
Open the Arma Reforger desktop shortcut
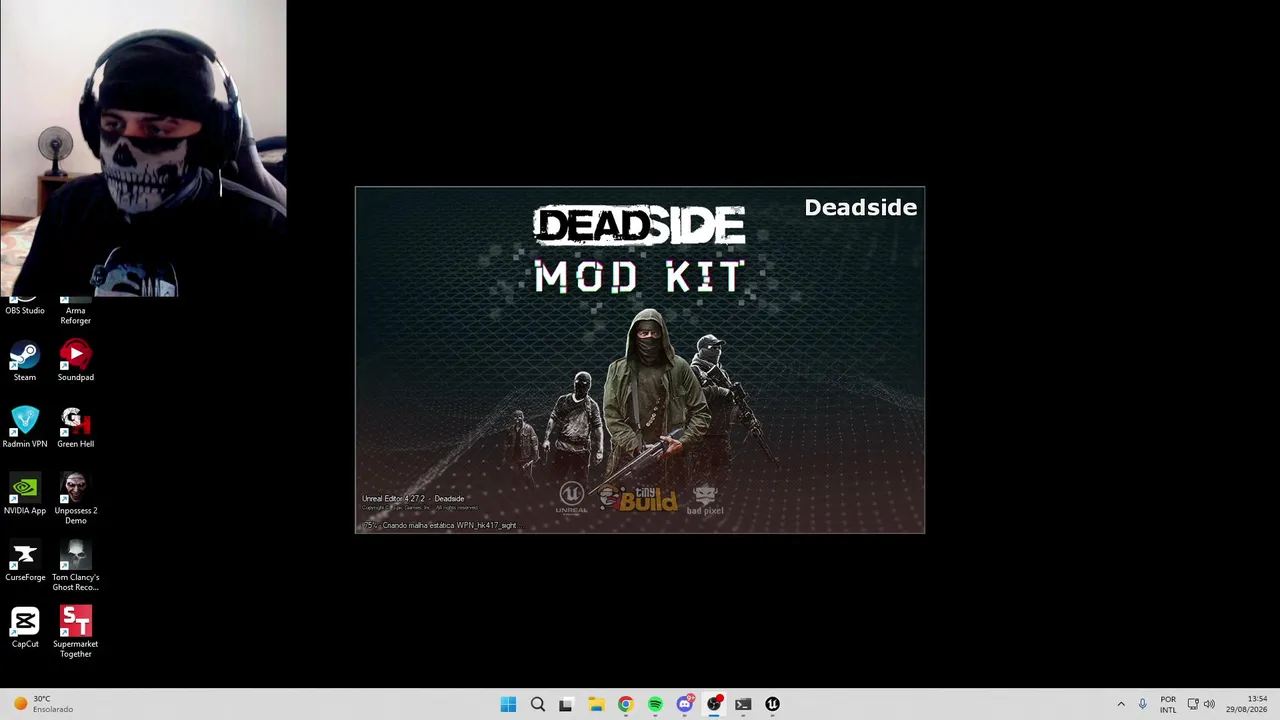pos(75,310)
